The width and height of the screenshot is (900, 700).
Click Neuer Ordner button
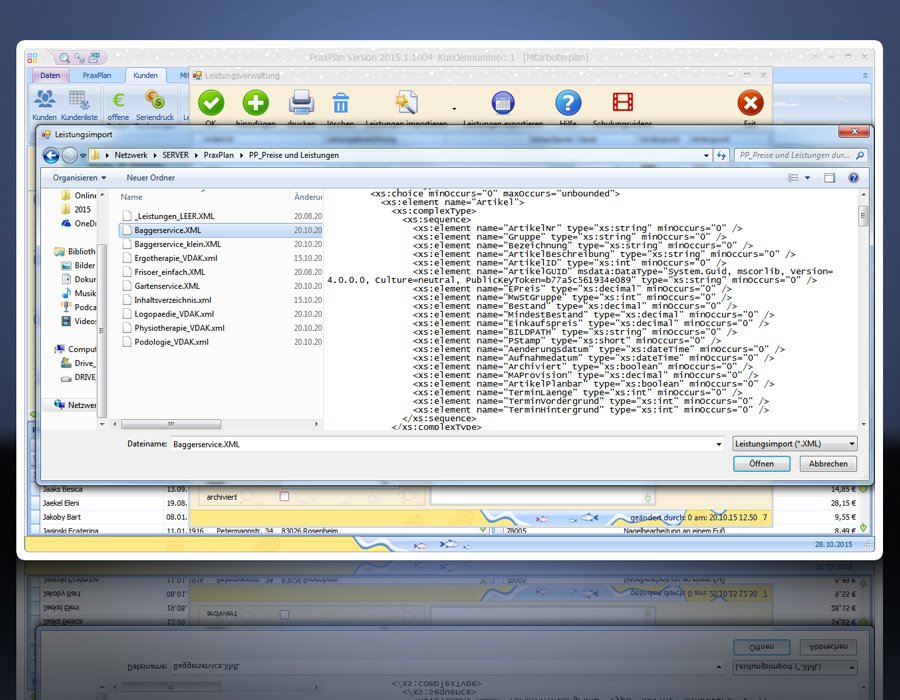(150, 178)
